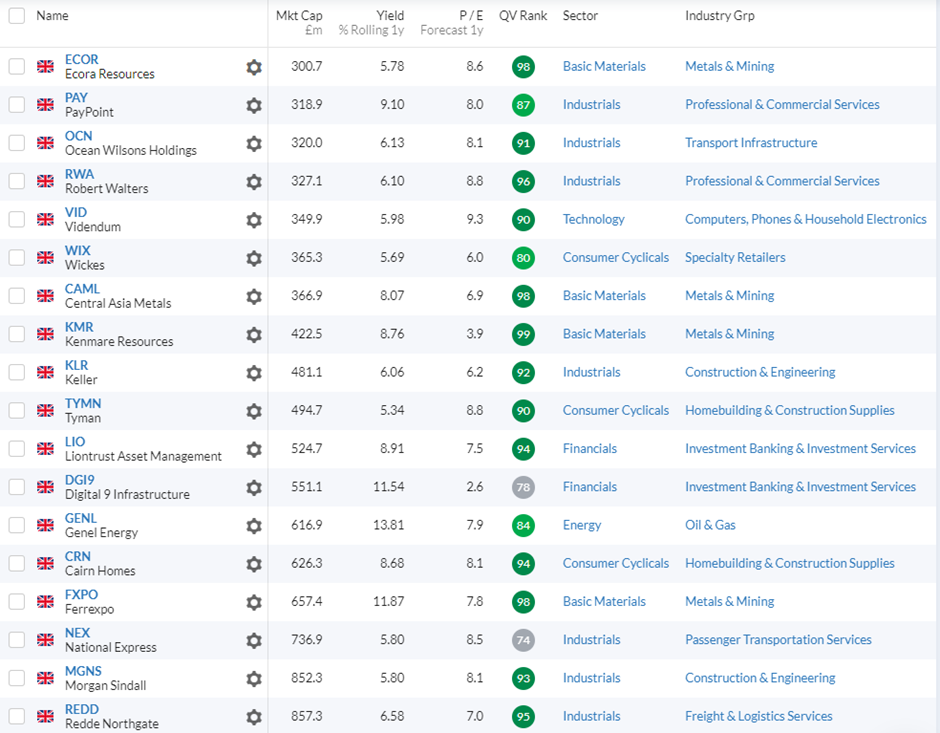Image resolution: width=940 pixels, height=733 pixels.
Task: Click the Passenger Transportation Services link
Action: pos(778,640)
